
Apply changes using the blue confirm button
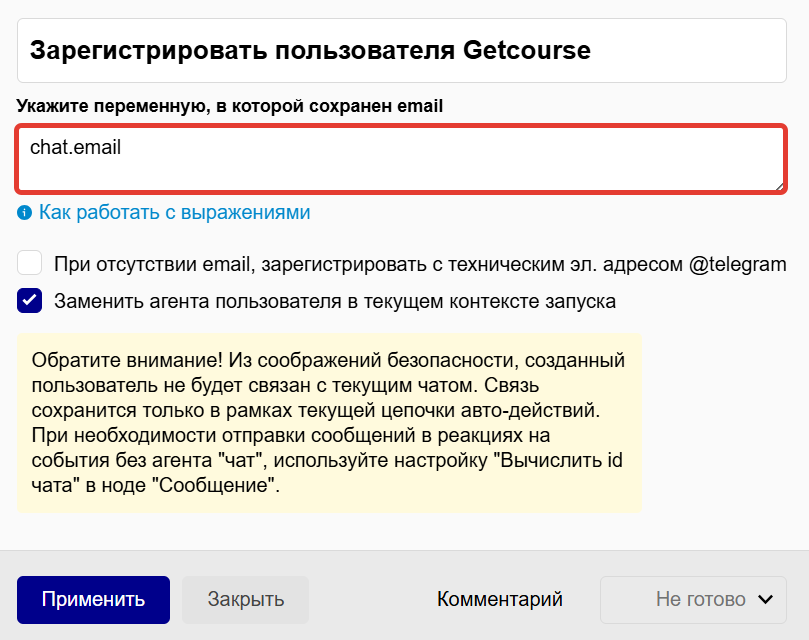pos(93,599)
